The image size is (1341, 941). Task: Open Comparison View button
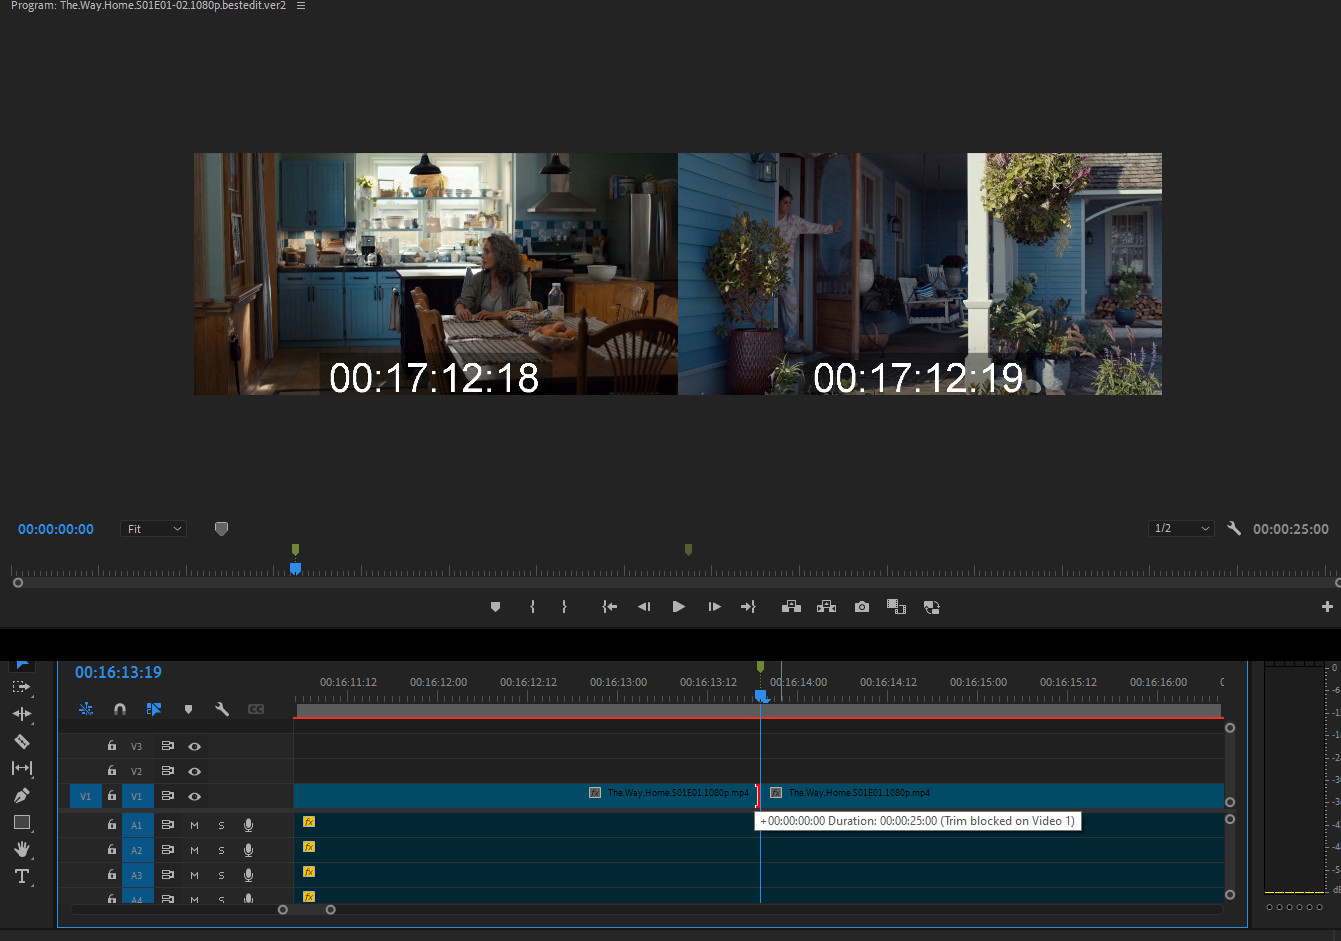pos(896,607)
